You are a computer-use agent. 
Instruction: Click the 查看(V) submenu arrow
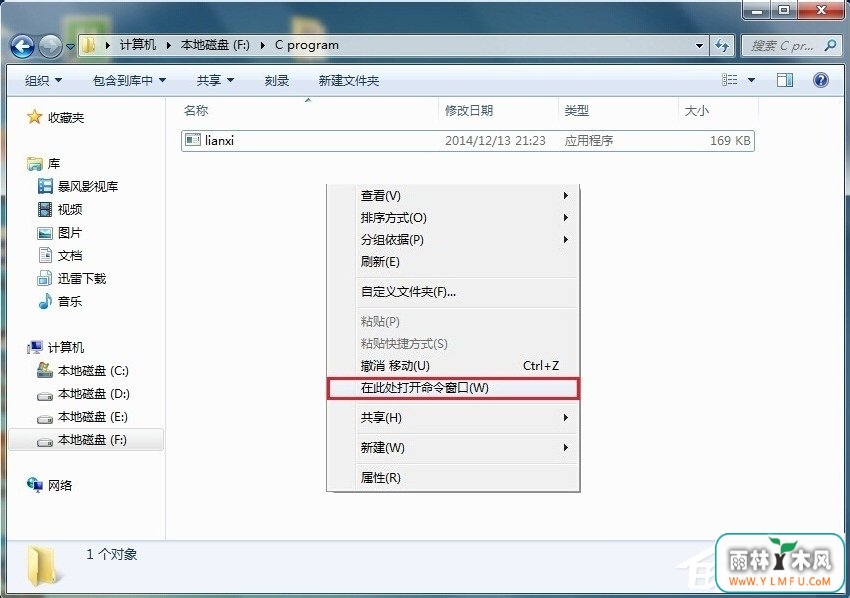tap(565, 196)
